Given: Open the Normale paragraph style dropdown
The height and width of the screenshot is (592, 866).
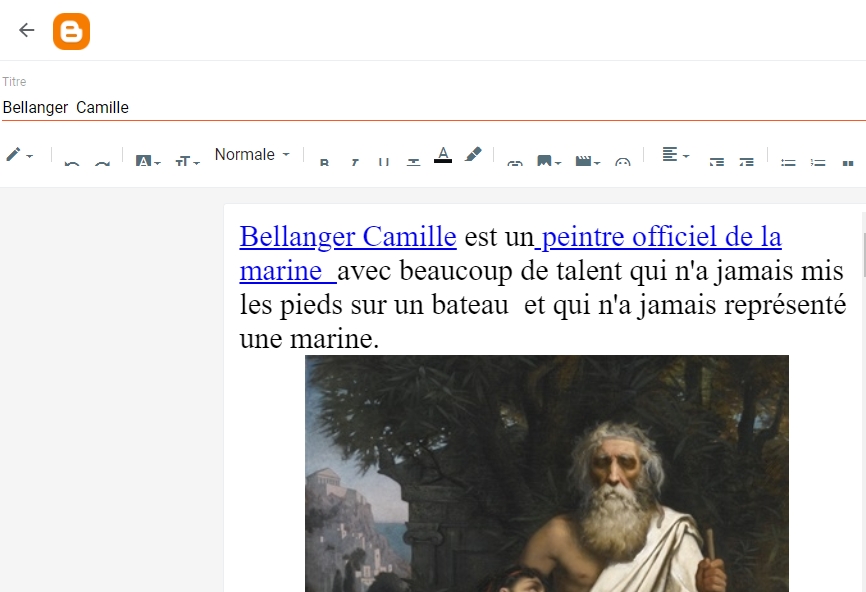Looking at the screenshot, I should [252, 155].
